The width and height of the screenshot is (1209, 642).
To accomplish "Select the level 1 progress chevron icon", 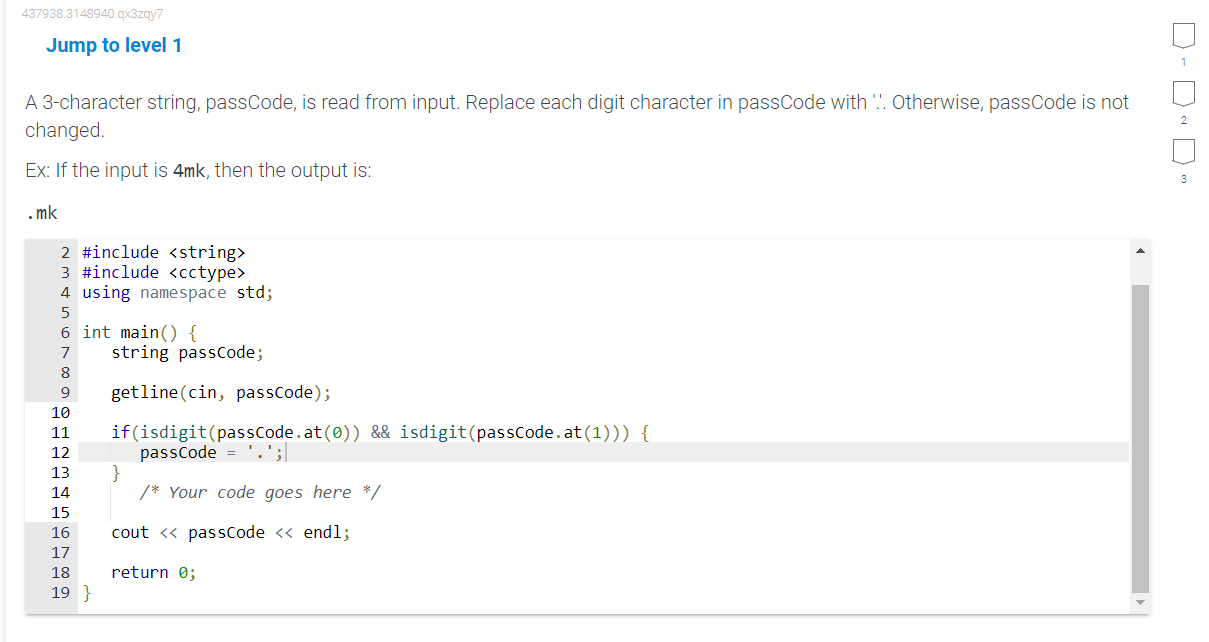I will [1183, 34].
